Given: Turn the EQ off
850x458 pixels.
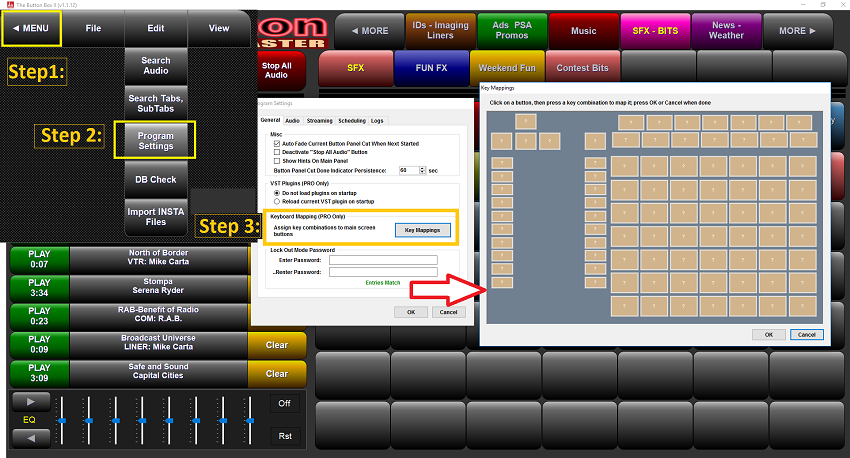Looking at the screenshot, I should pyautogui.click(x=284, y=403).
